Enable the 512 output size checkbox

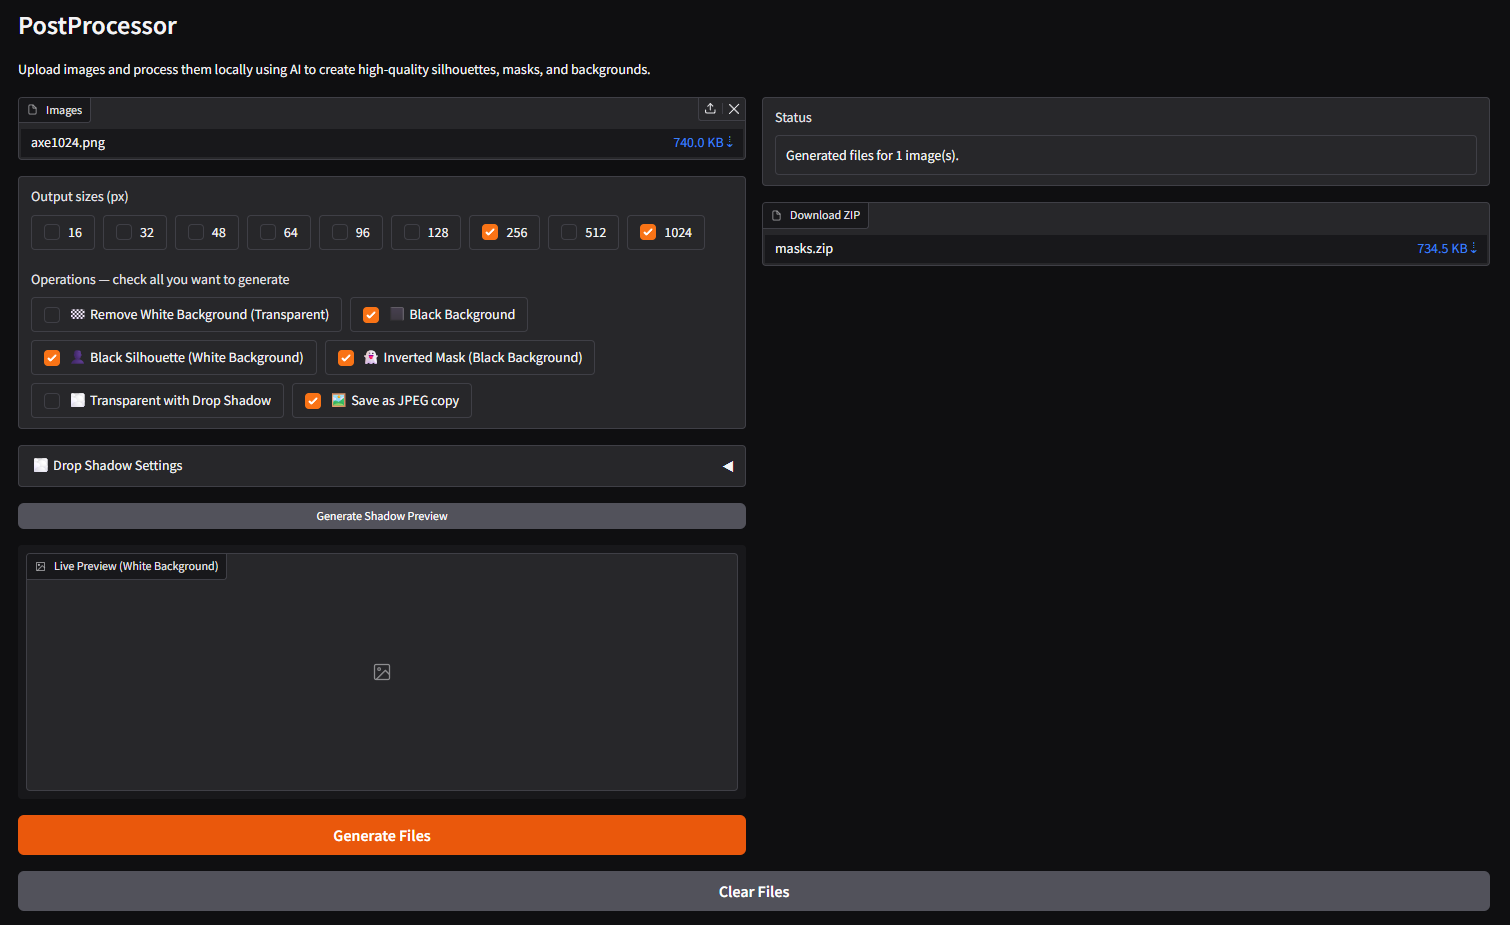click(569, 232)
